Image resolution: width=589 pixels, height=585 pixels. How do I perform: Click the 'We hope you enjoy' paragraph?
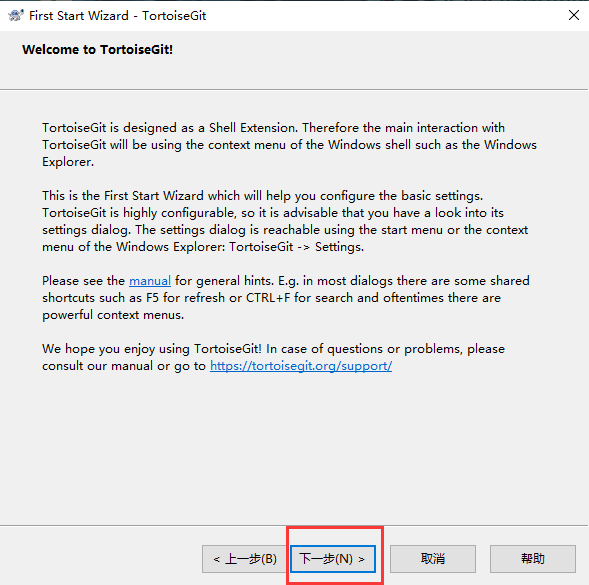pos(273,357)
